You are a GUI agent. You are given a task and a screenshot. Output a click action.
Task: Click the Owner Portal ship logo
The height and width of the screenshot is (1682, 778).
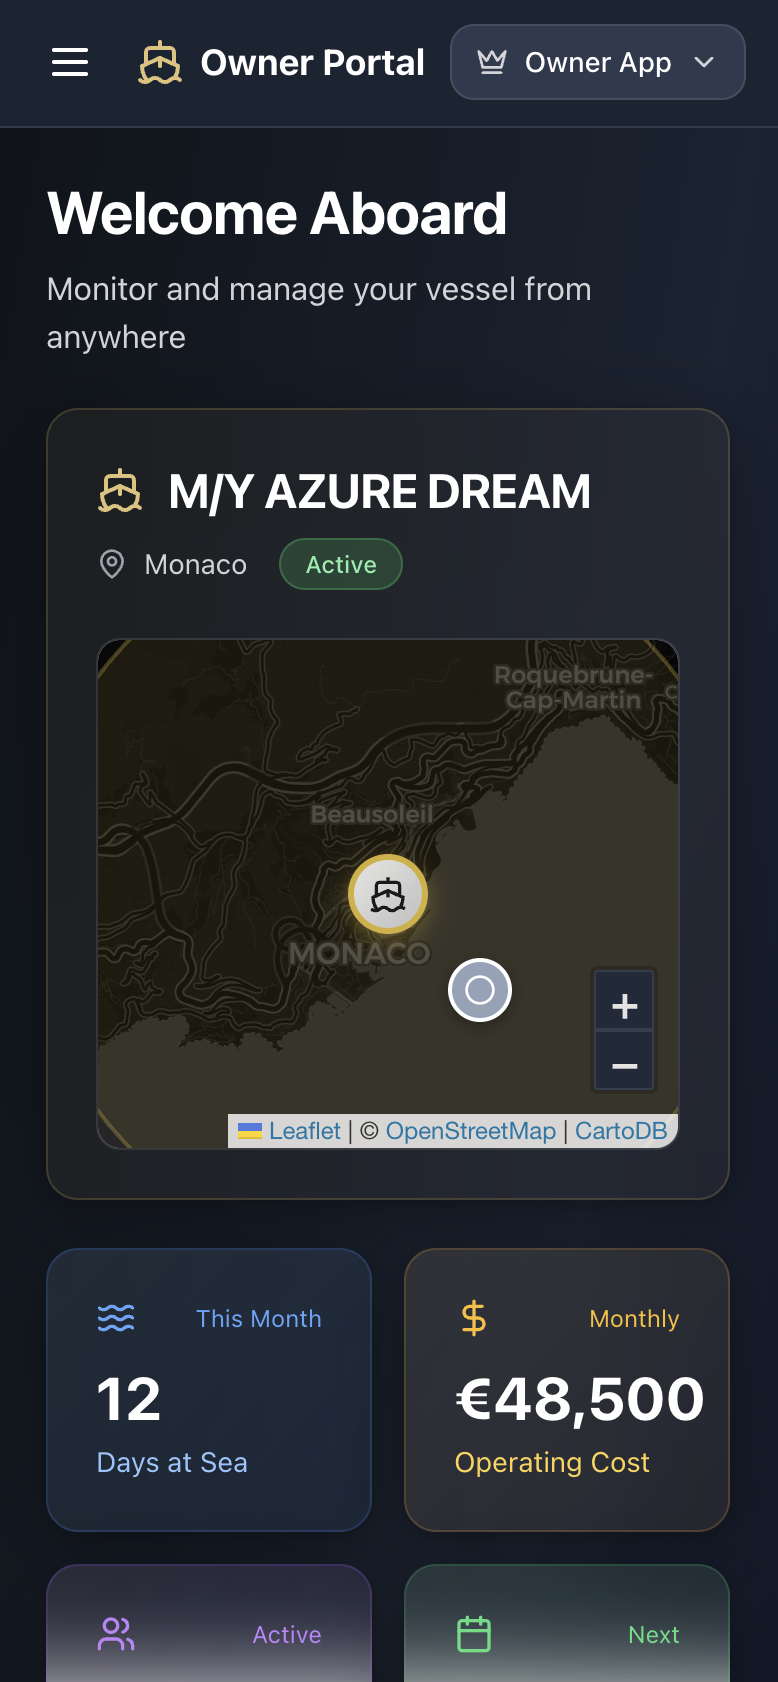click(160, 63)
